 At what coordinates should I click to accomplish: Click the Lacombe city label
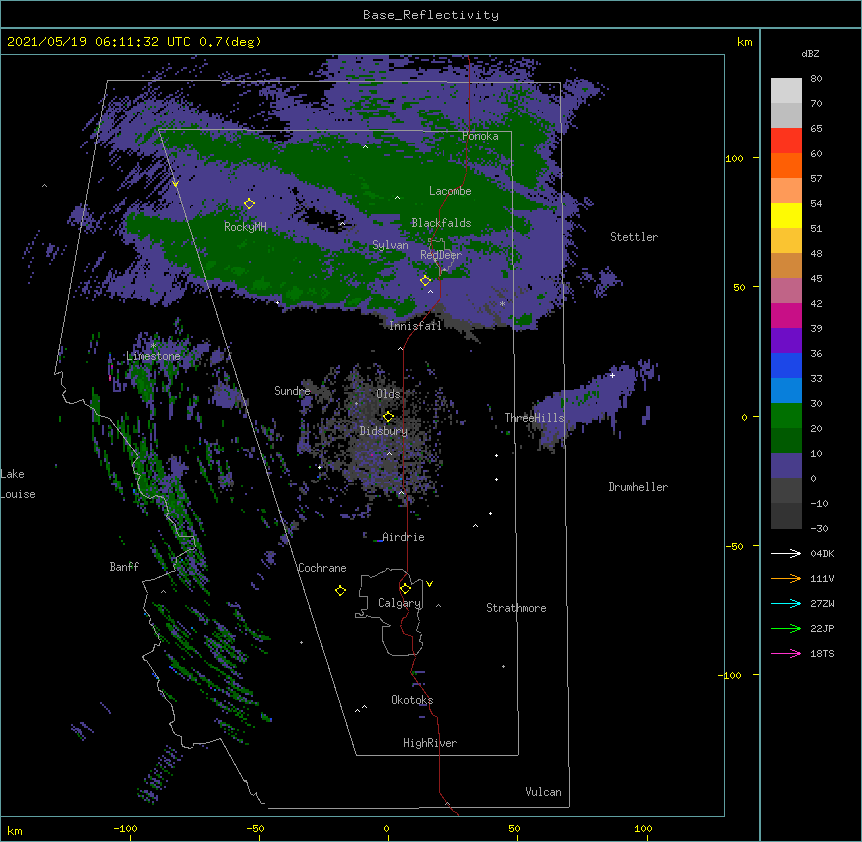(x=450, y=191)
